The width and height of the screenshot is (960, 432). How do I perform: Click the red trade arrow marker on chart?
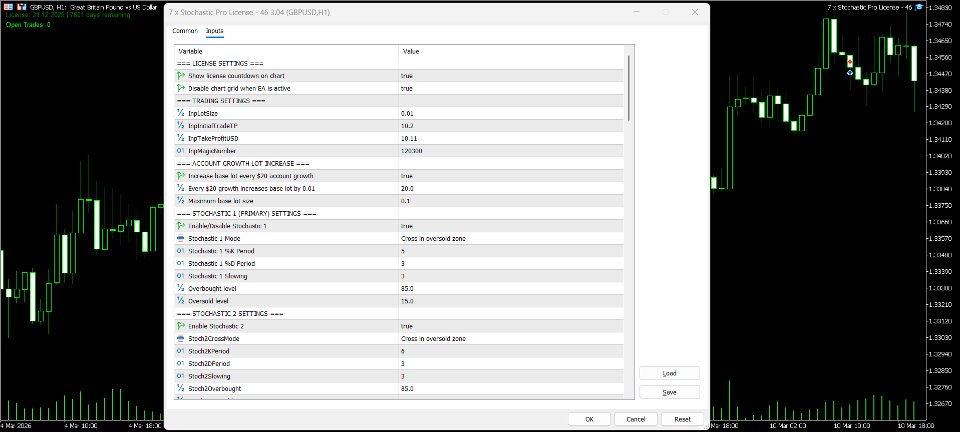pyautogui.click(x=850, y=62)
